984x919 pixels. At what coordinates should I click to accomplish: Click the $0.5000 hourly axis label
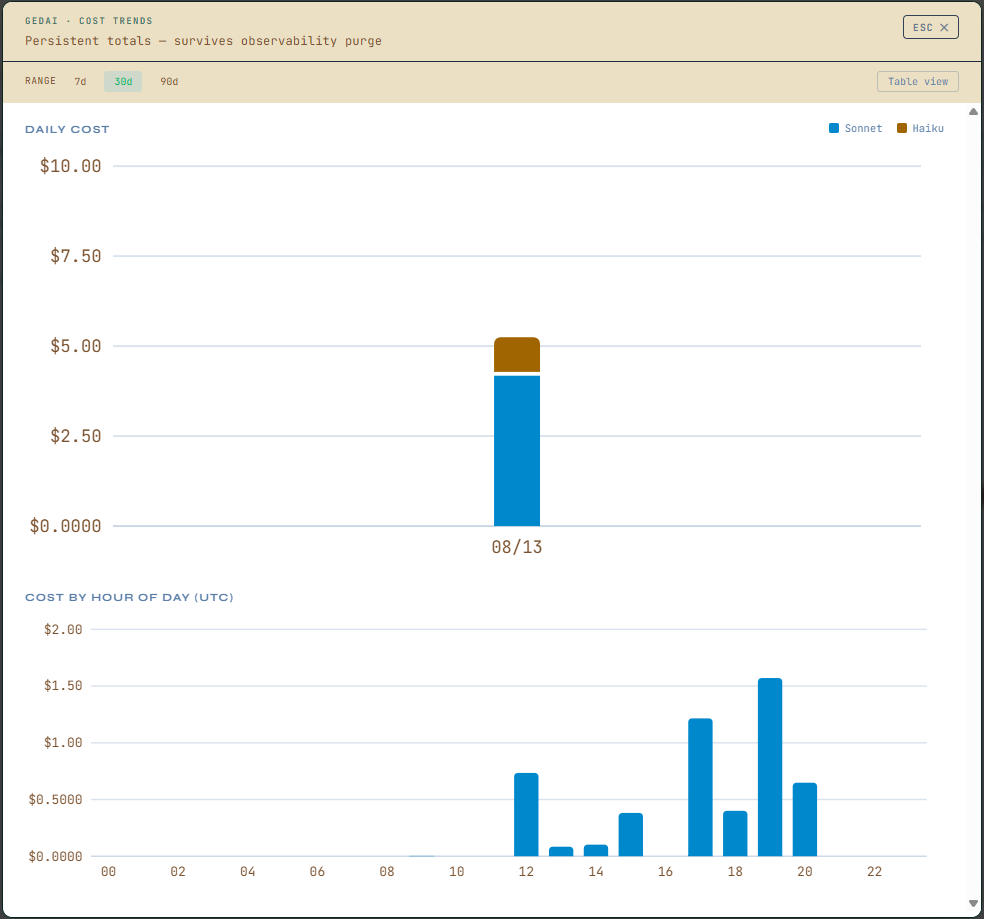point(55,799)
